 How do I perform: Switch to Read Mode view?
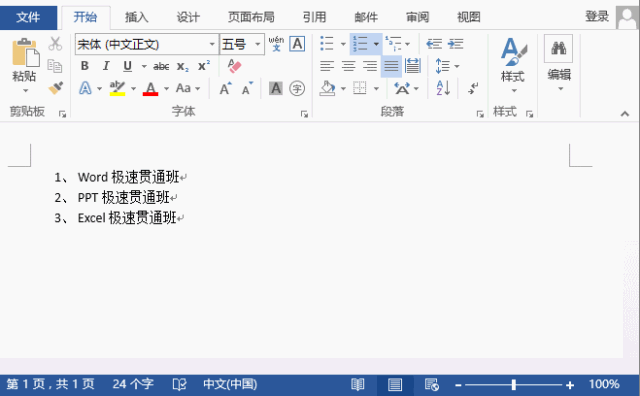(358, 385)
